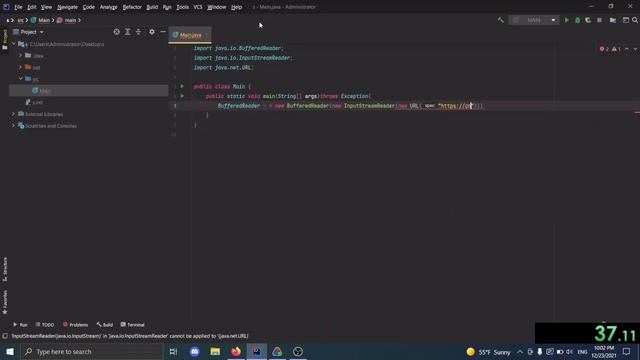Screen dimensions: 640x360
Task: Click the Windows Start button
Action: click(x=10, y=351)
